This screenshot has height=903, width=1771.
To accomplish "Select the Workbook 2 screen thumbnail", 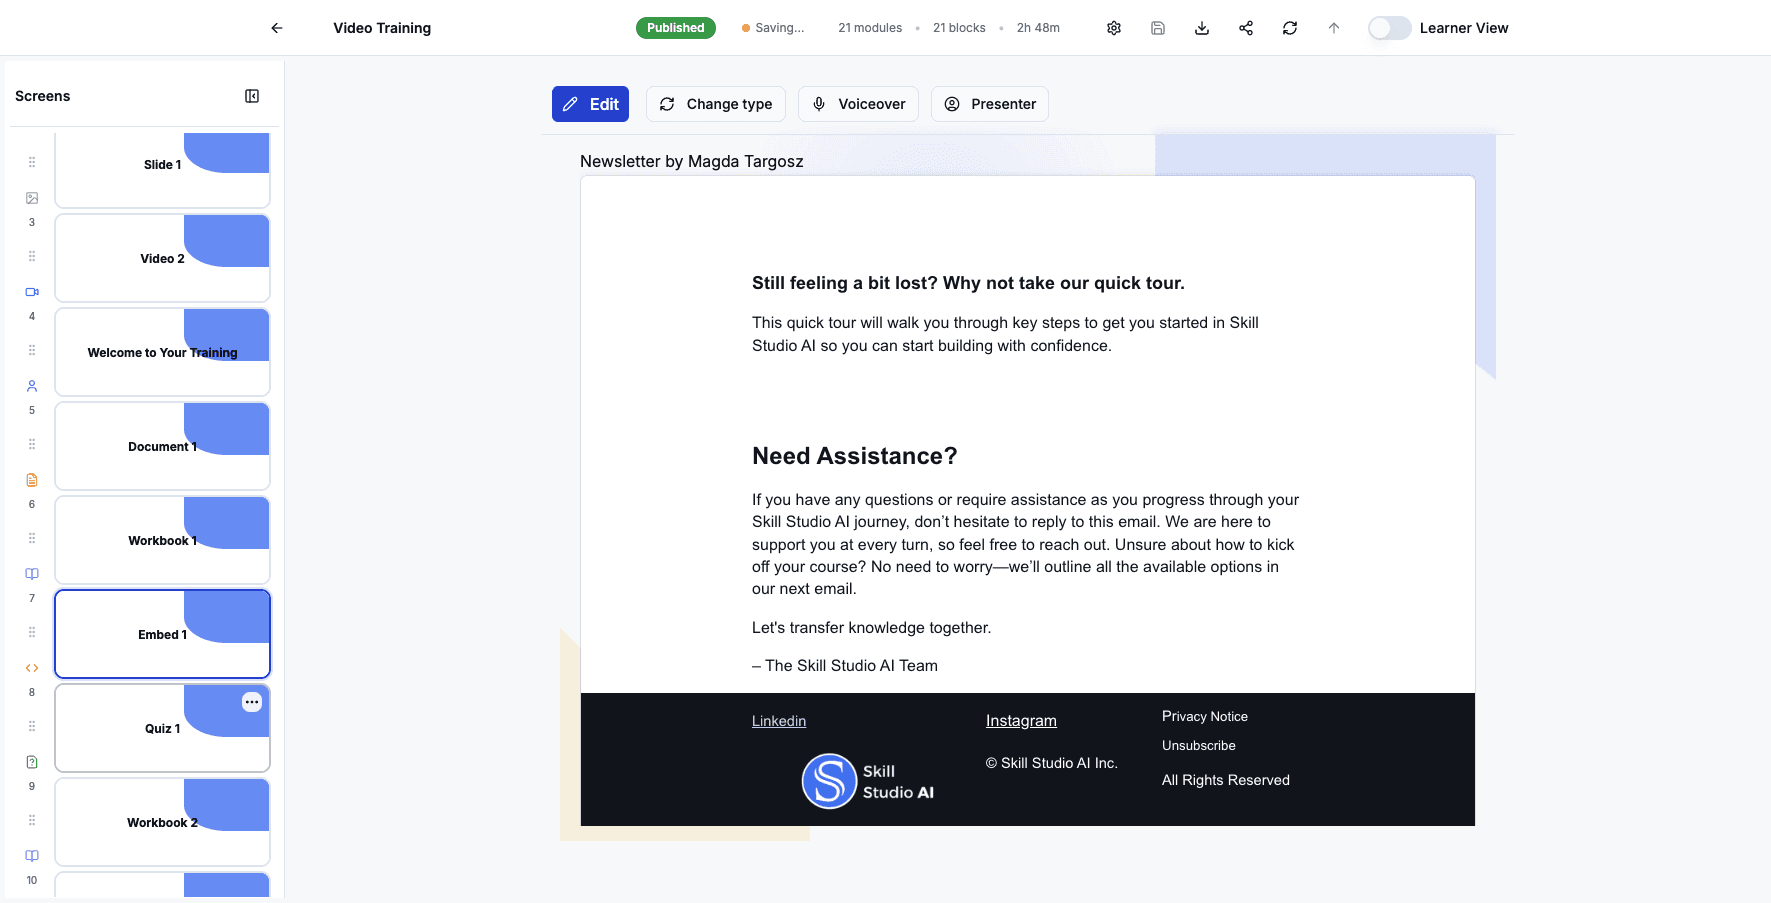I will coord(161,821).
